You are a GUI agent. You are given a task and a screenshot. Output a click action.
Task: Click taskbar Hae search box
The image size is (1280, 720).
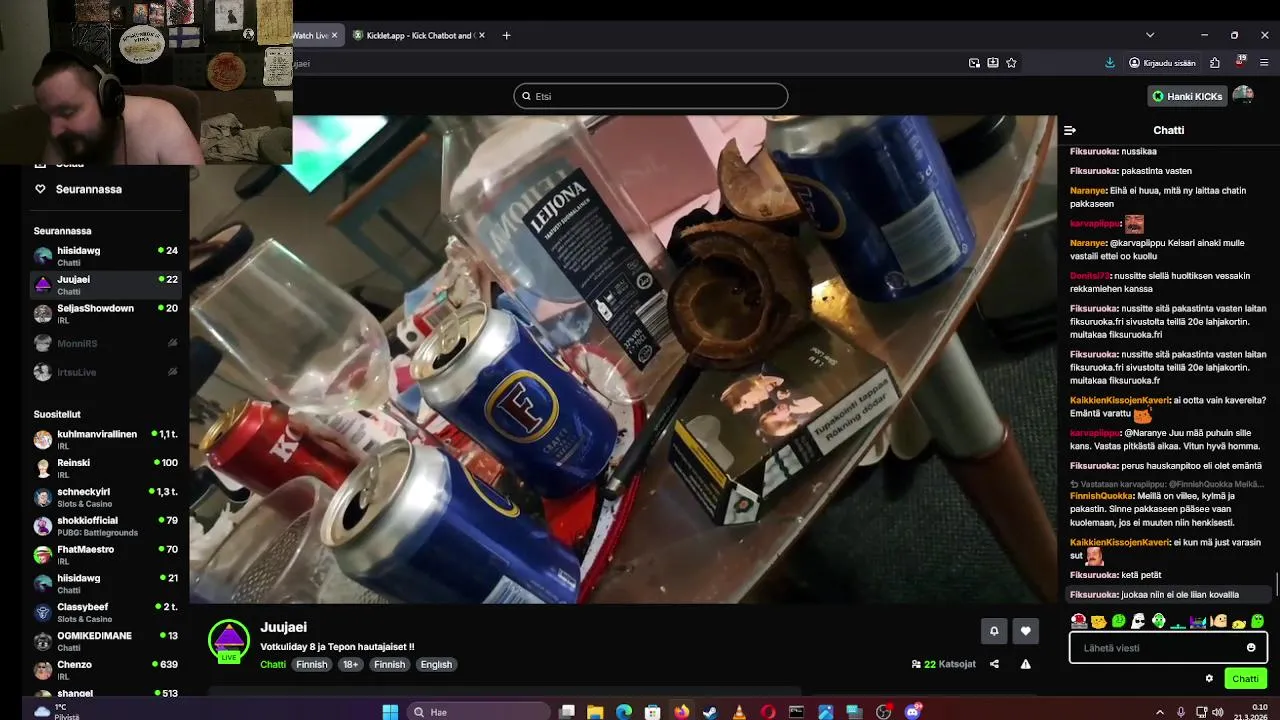click(x=480, y=712)
